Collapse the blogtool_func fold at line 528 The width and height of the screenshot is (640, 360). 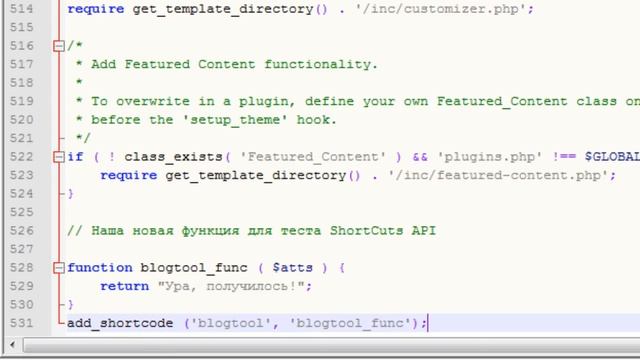point(59,268)
